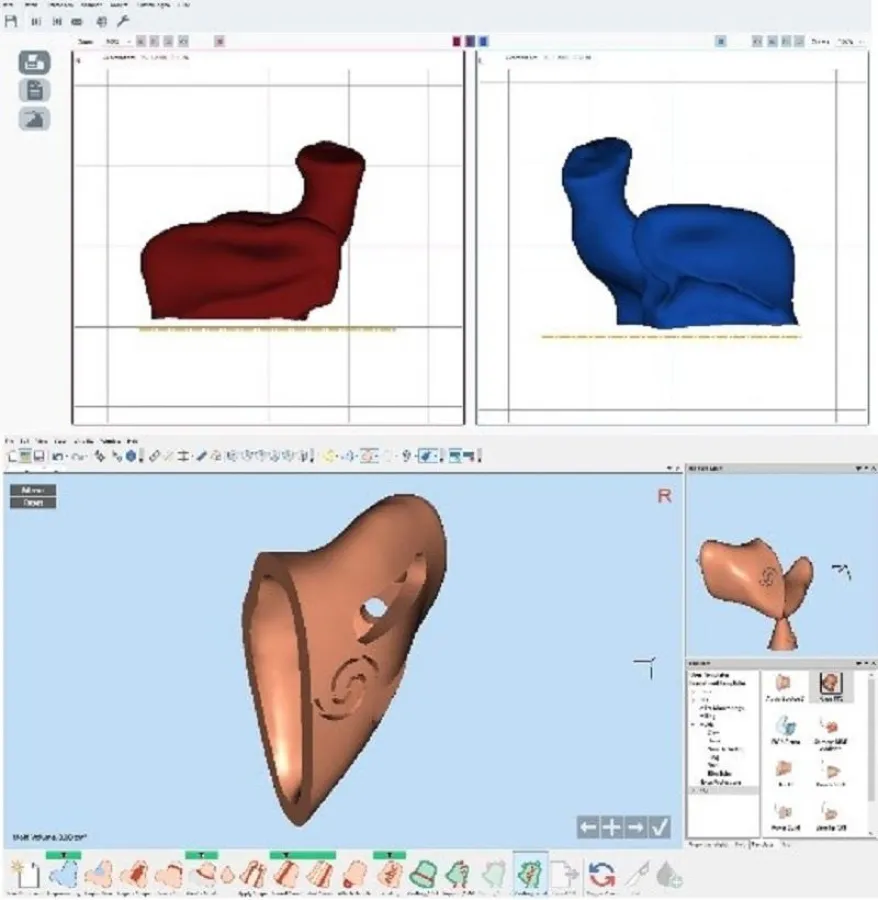The width and height of the screenshot is (878, 900).
Task: Select the highlighted thumbnail in the library panel
Action: point(829,684)
